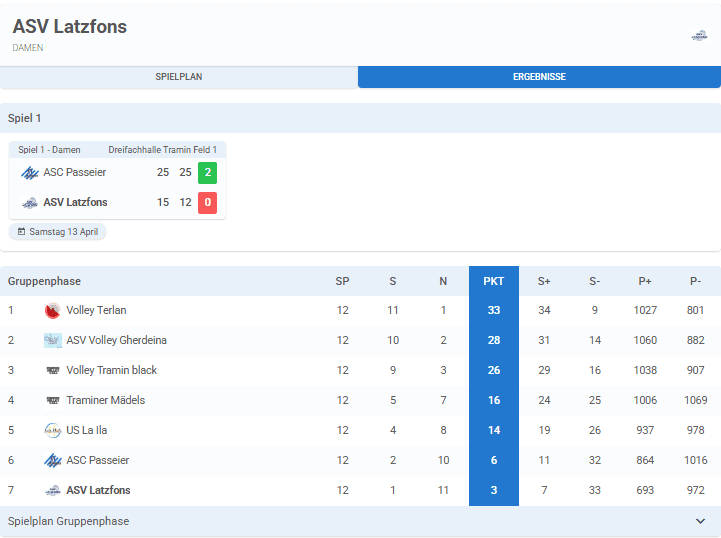Open the Volley Terlan team link
The image size is (721, 538).
coord(97,311)
